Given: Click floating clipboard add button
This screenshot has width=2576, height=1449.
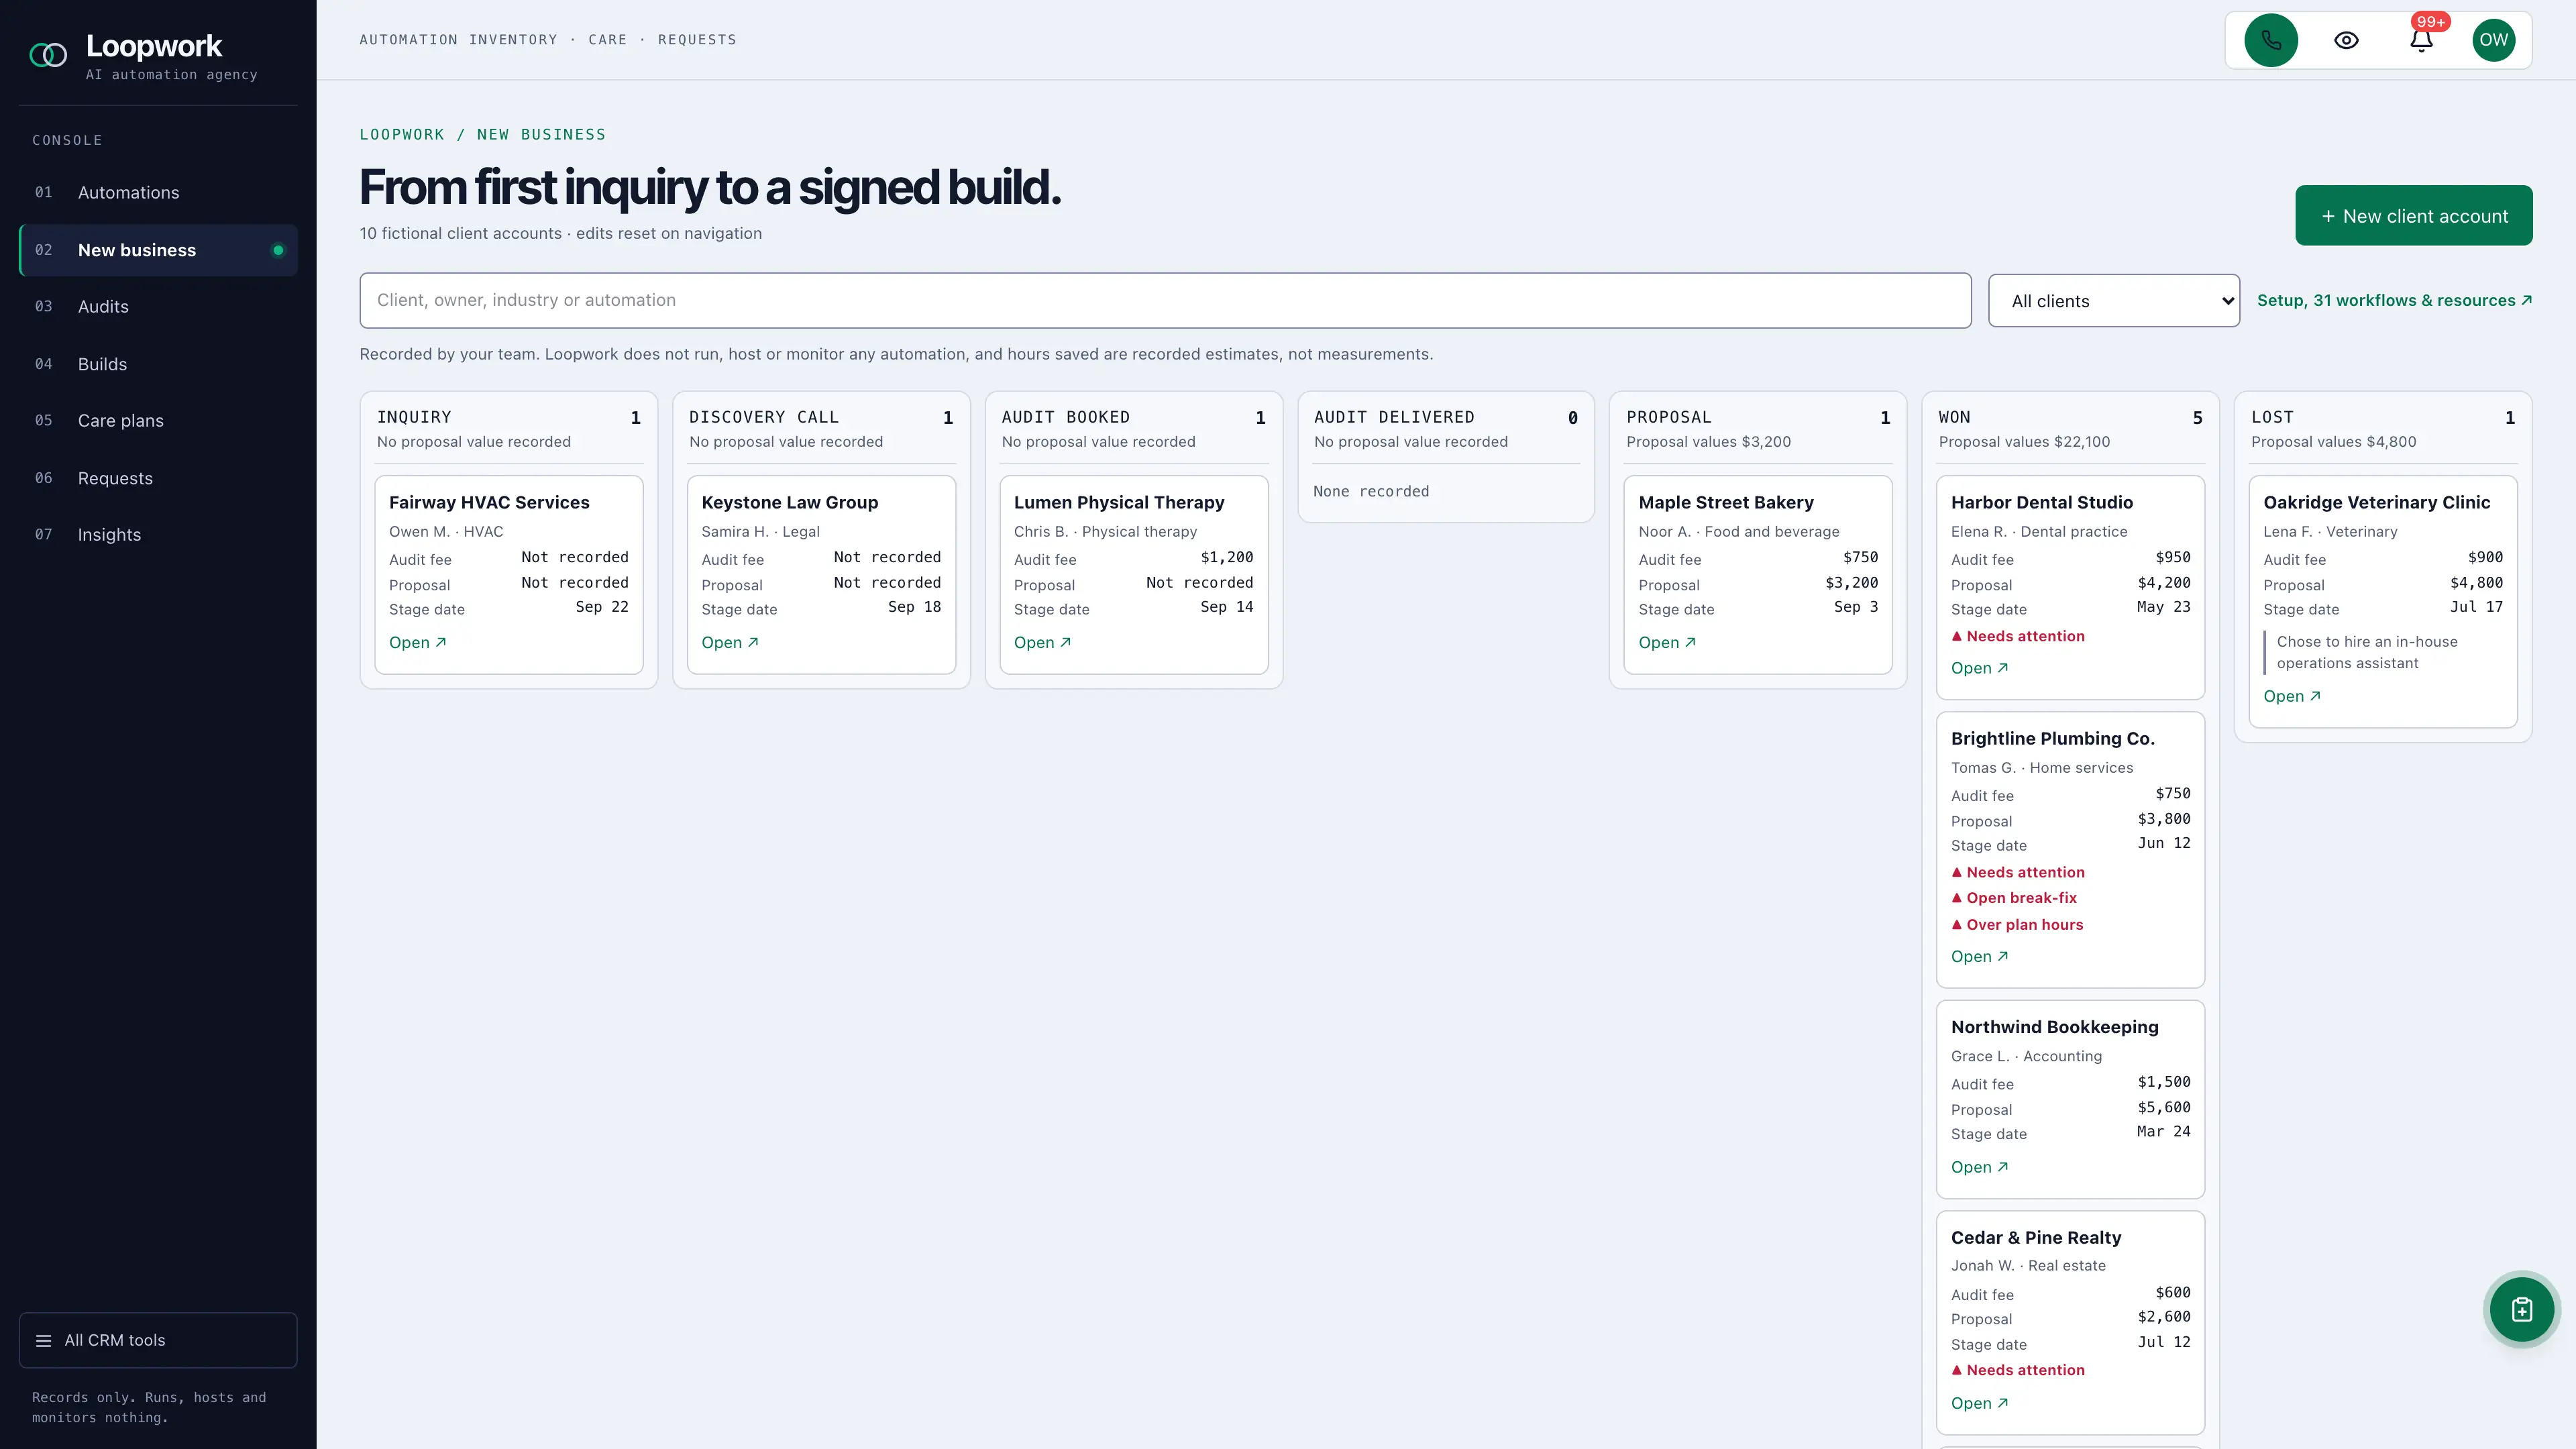Looking at the screenshot, I should click(2521, 1309).
